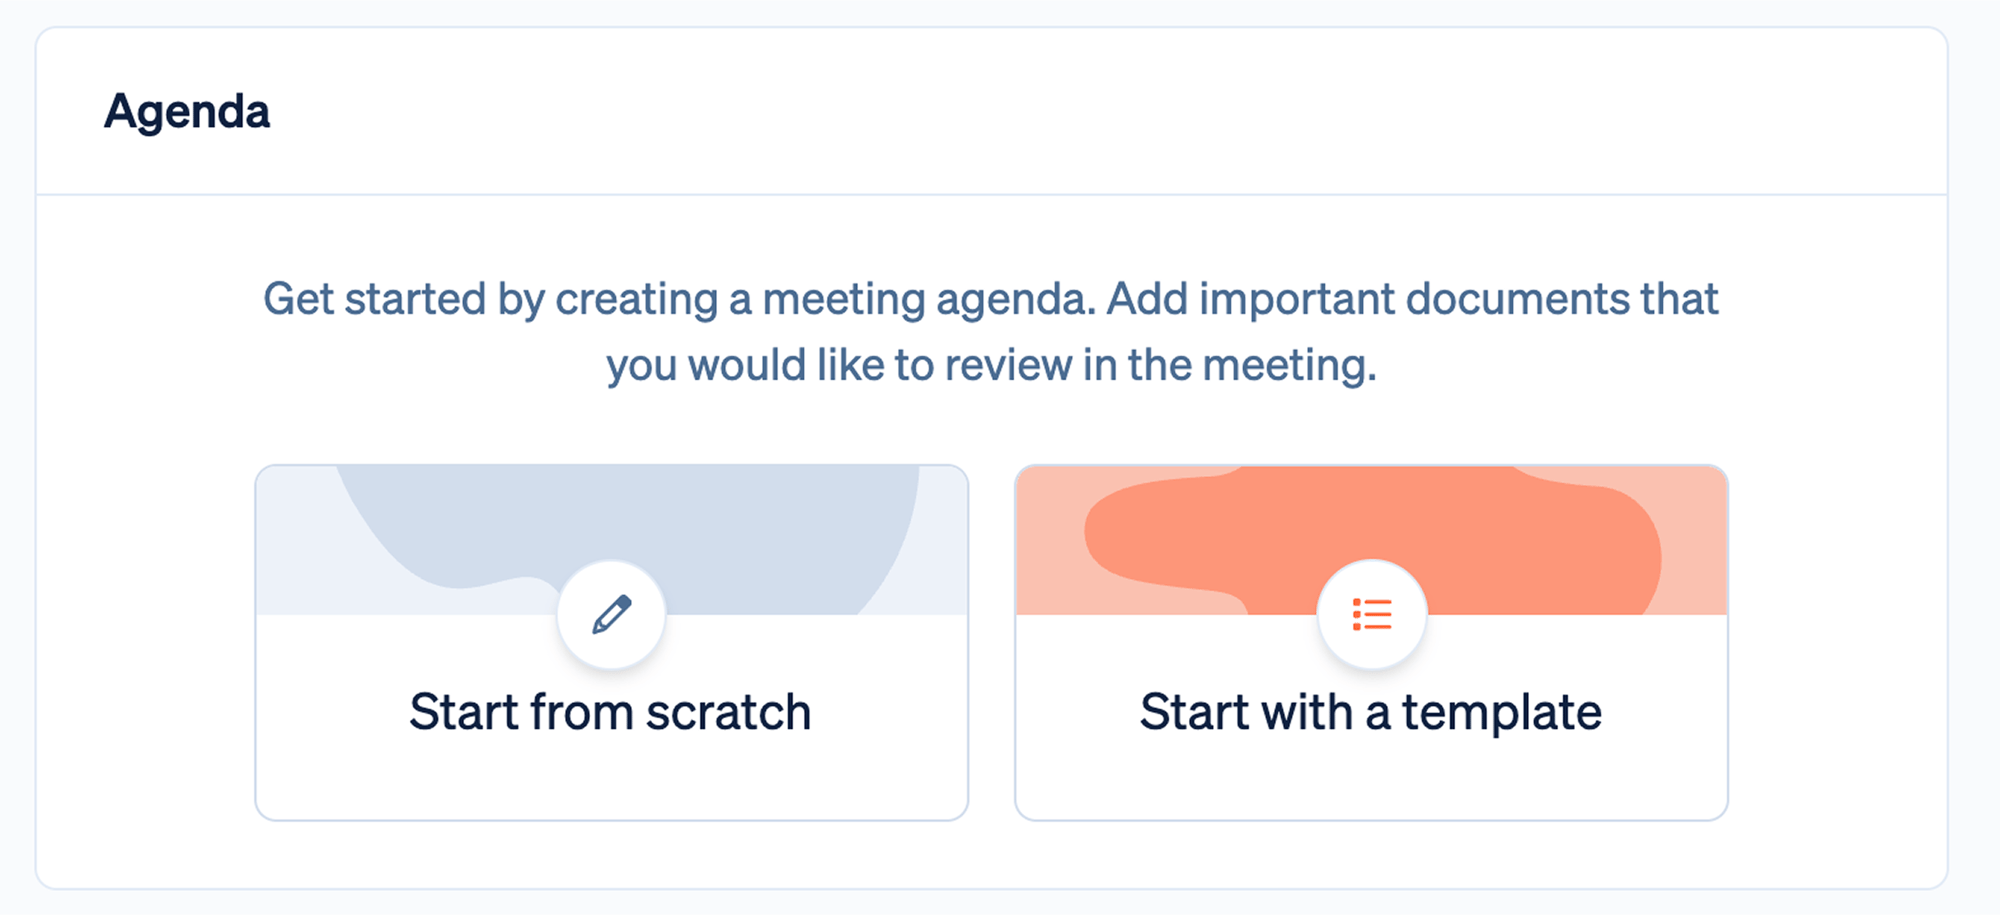Choose the "Start from scratch" label
Viewport: 2000px width, 915px height.
click(x=610, y=712)
